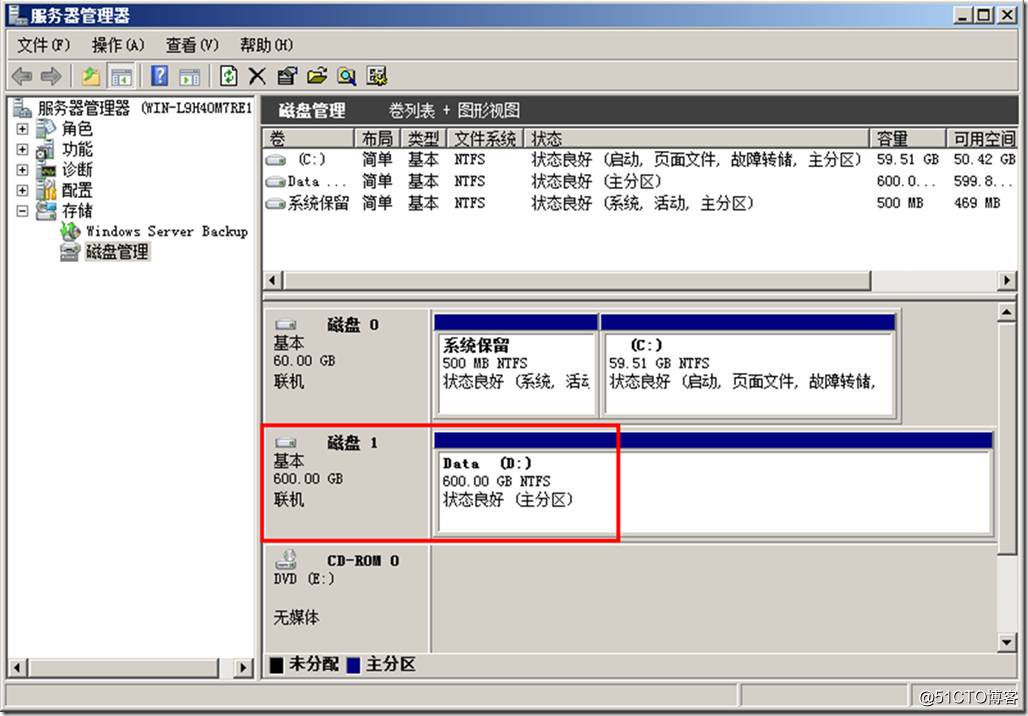Click the Back arrow toolbar button
The height and width of the screenshot is (716, 1028).
coord(22,76)
